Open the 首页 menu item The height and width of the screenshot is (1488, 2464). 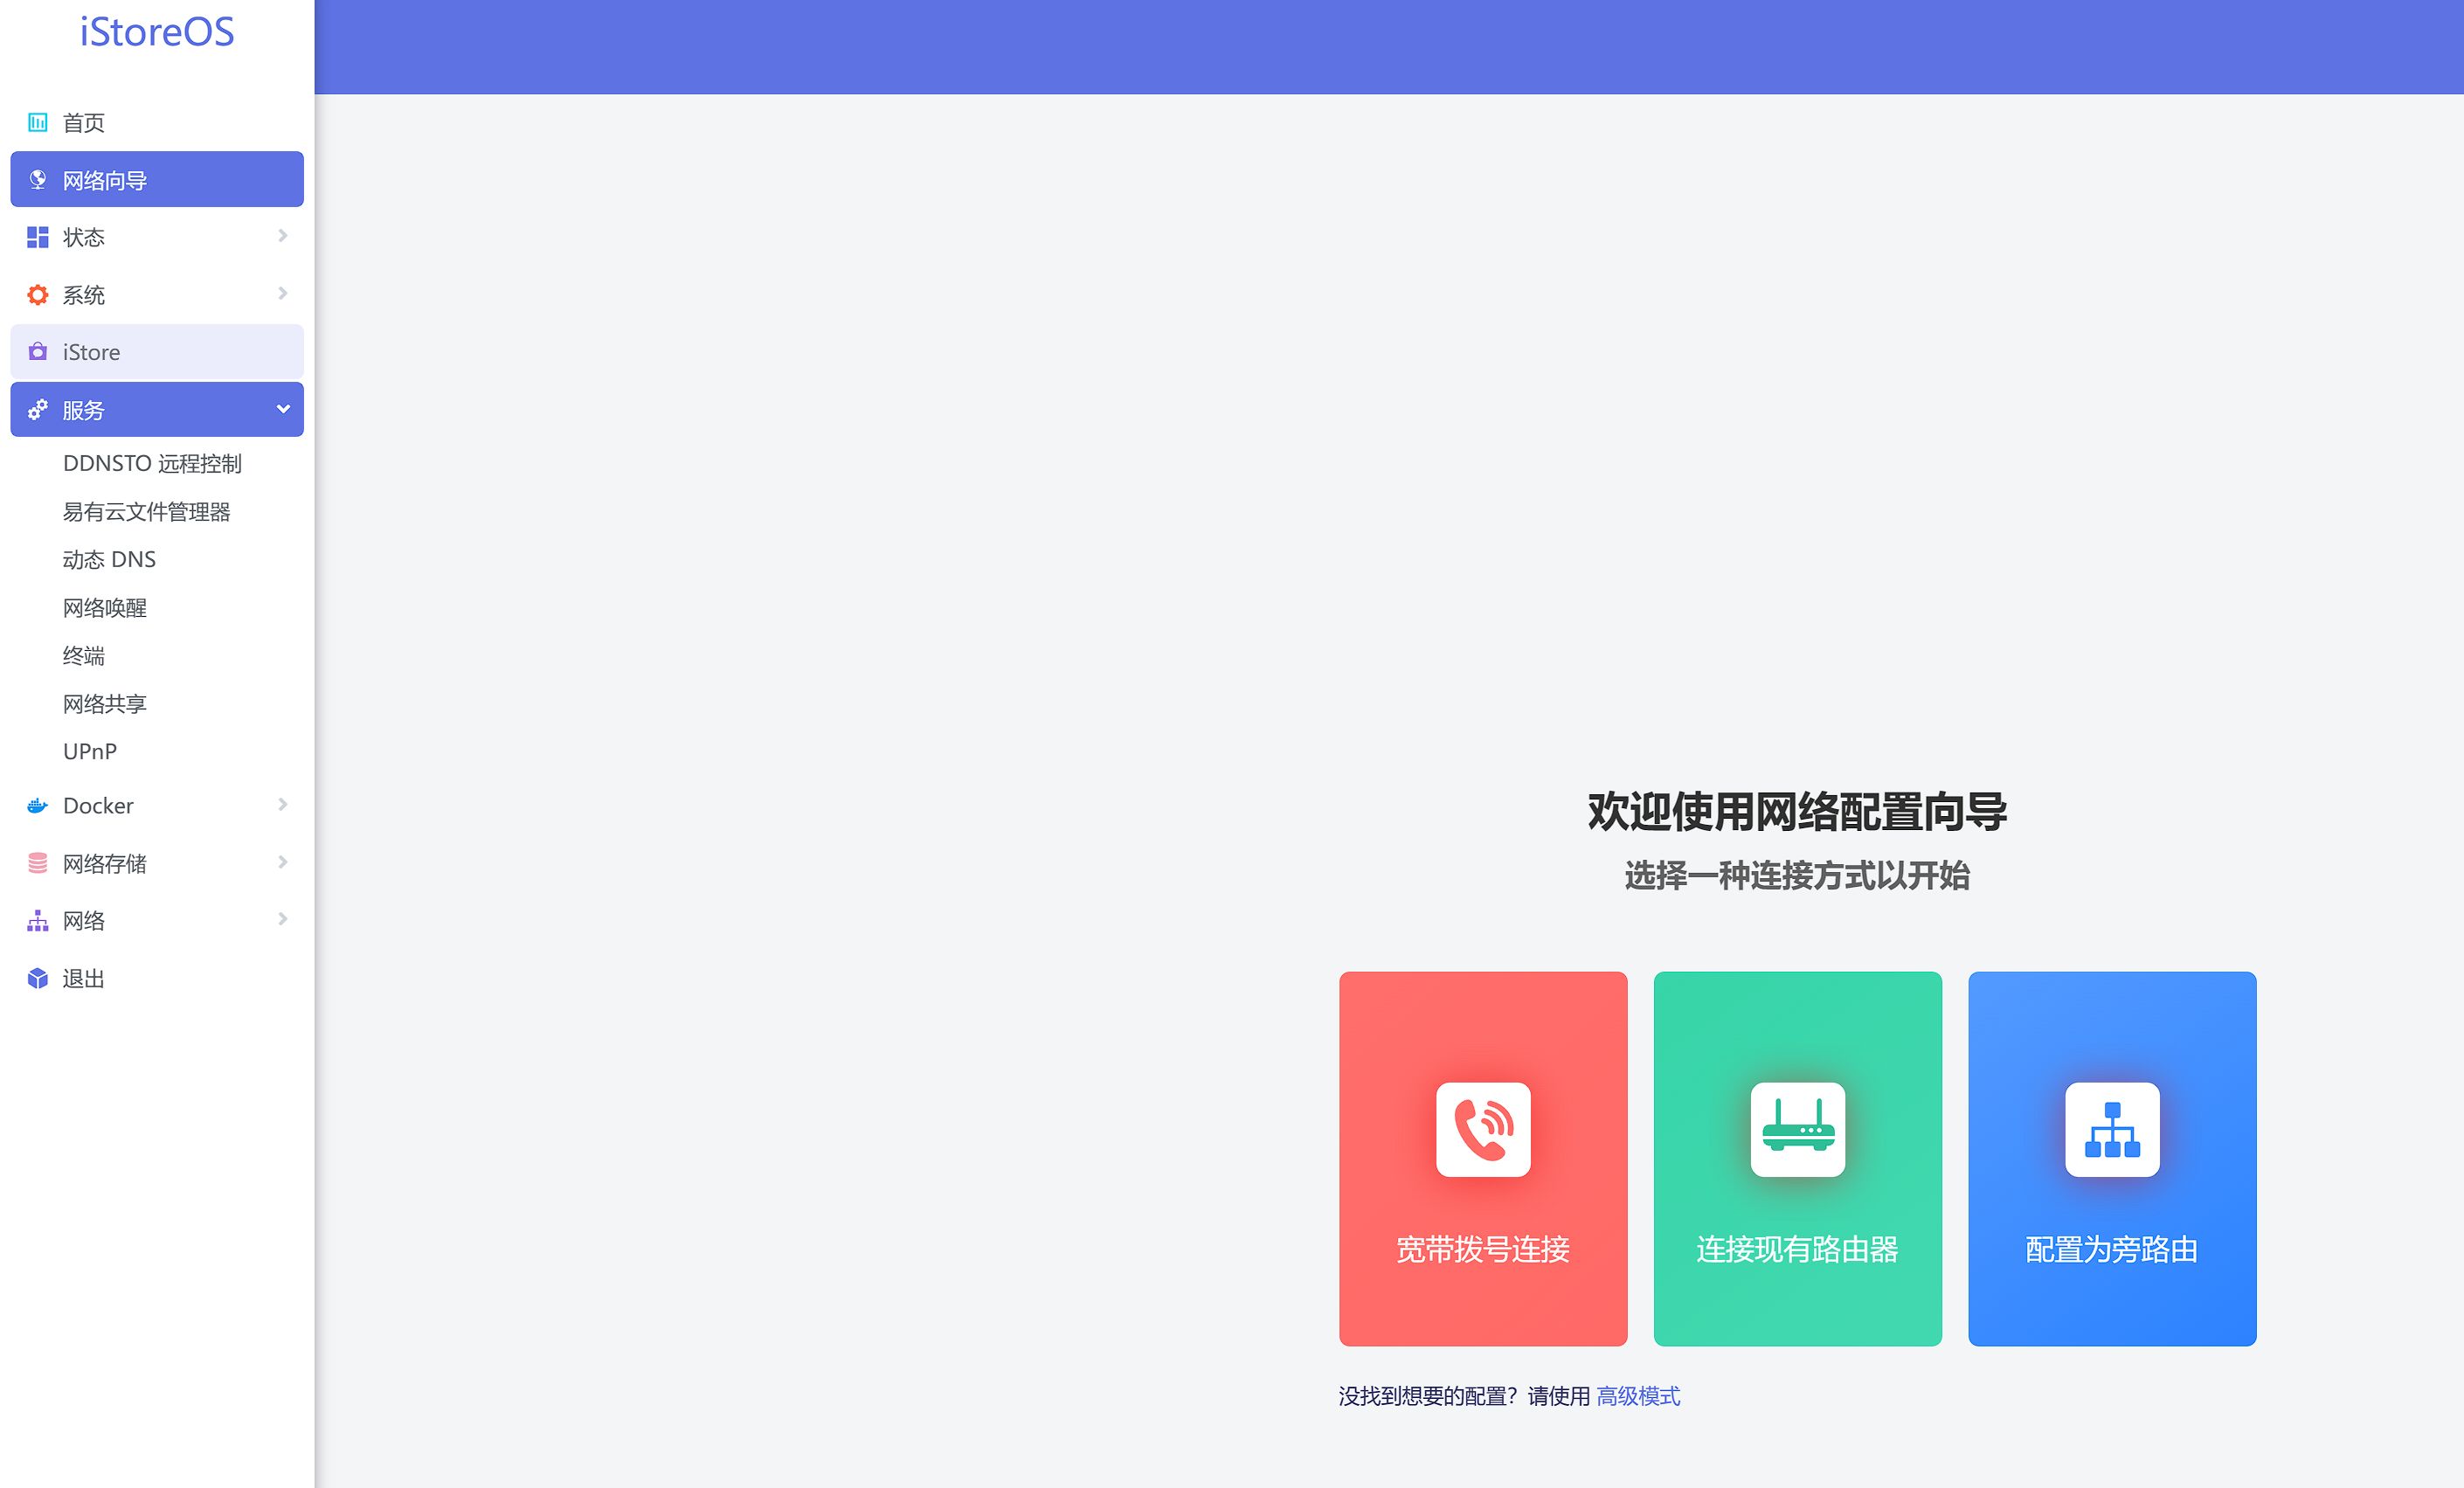point(83,123)
